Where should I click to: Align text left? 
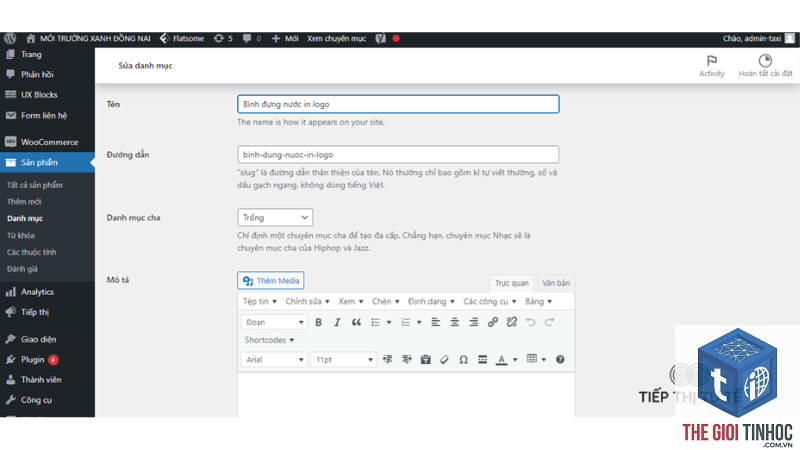tap(436, 322)
